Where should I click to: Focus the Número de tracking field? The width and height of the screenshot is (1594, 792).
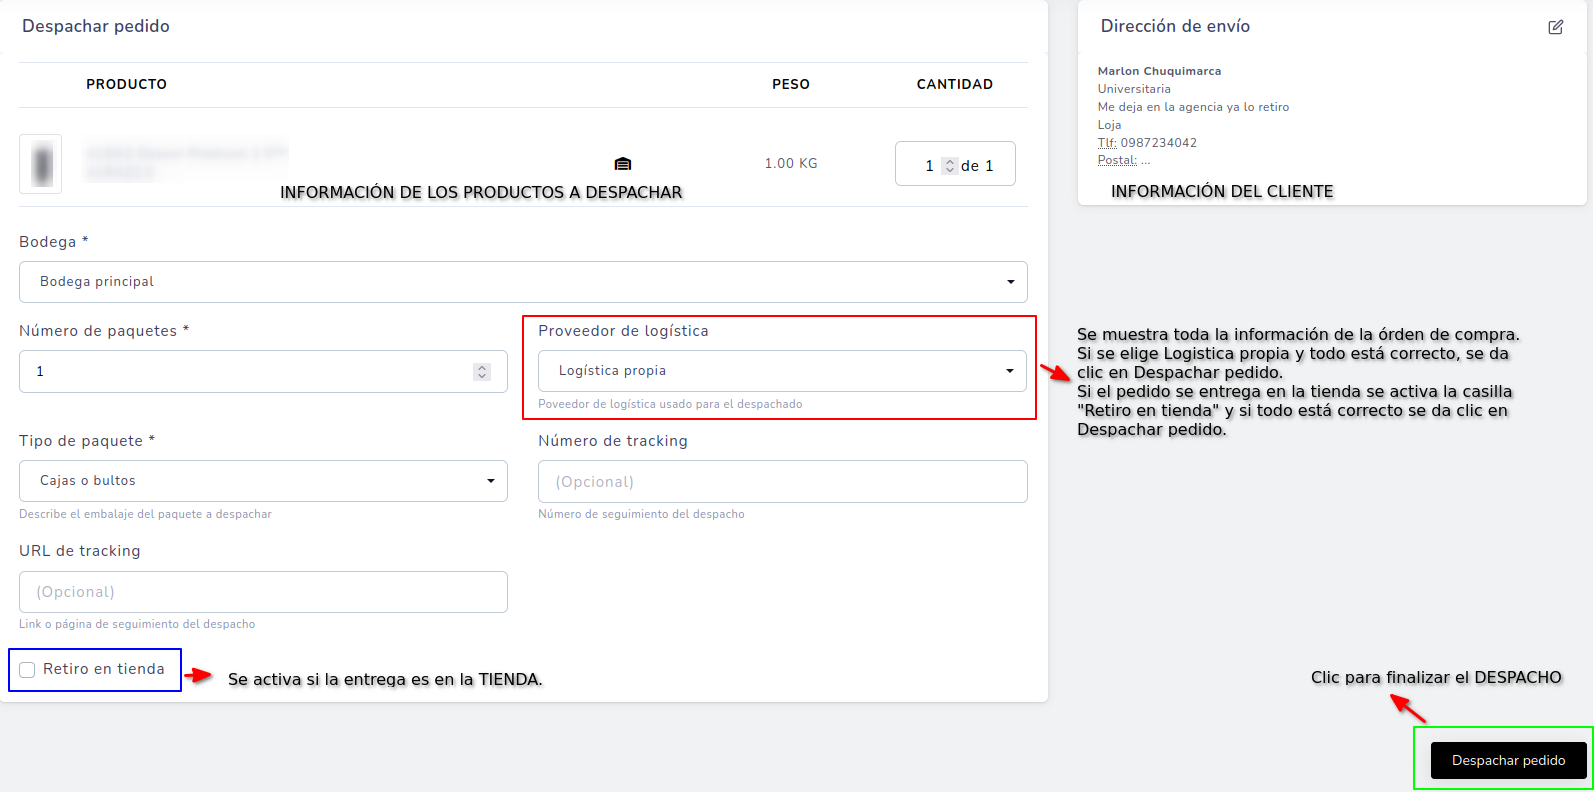(x=782, y=482)
